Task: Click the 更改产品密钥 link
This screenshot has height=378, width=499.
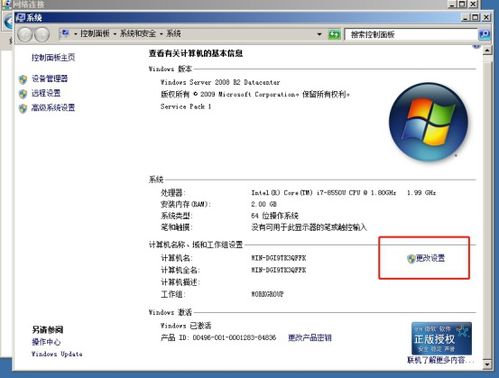Action: tap(310, 338)
